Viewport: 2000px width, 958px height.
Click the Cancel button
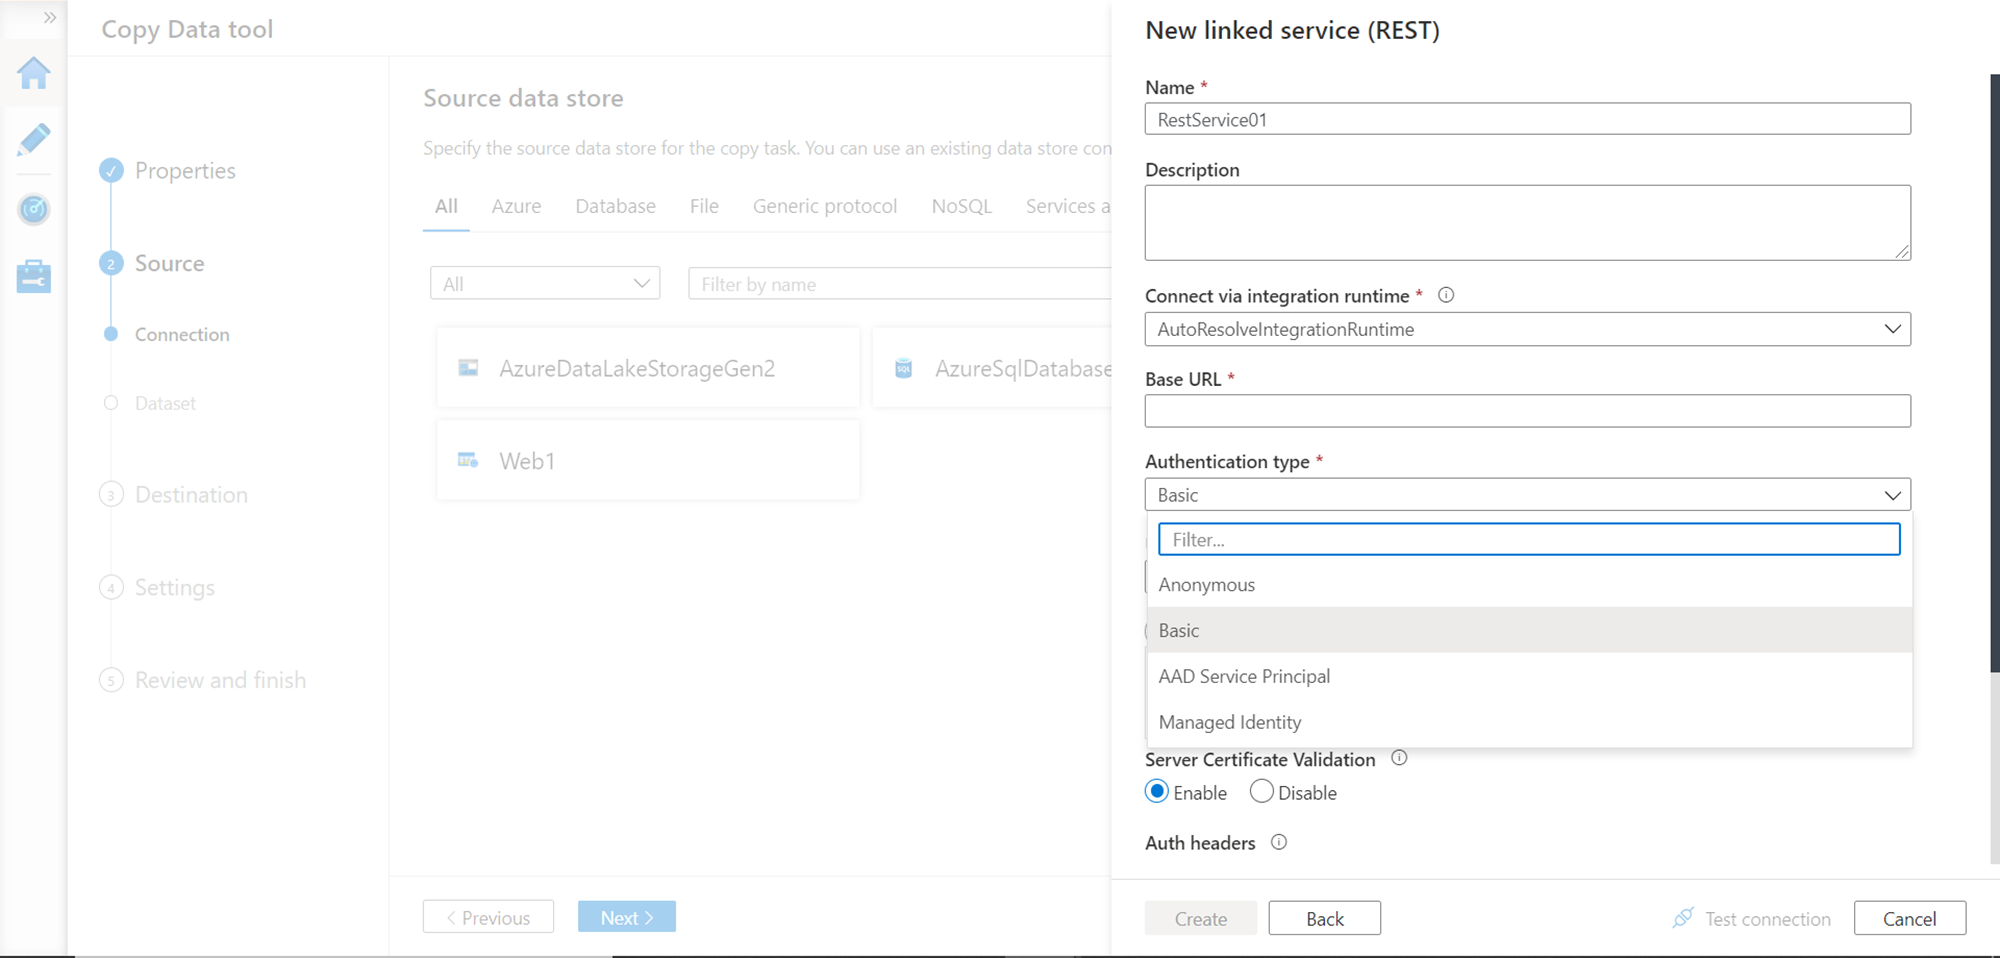click(x=1909, y=918)
